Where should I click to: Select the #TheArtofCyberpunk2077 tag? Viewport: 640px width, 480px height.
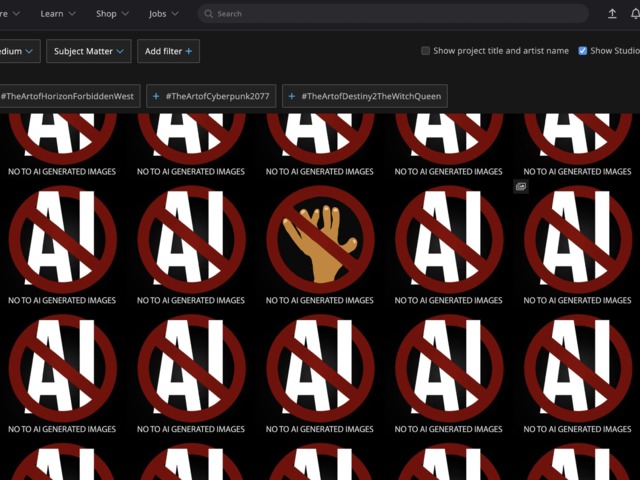coord(211,96)
